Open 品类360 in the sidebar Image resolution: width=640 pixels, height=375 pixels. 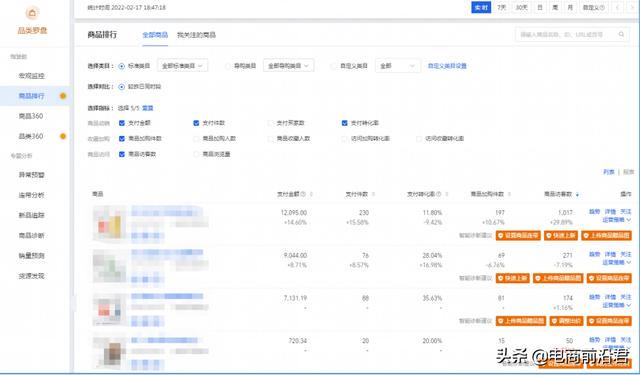pyautogui.click(x=31, y=136)
